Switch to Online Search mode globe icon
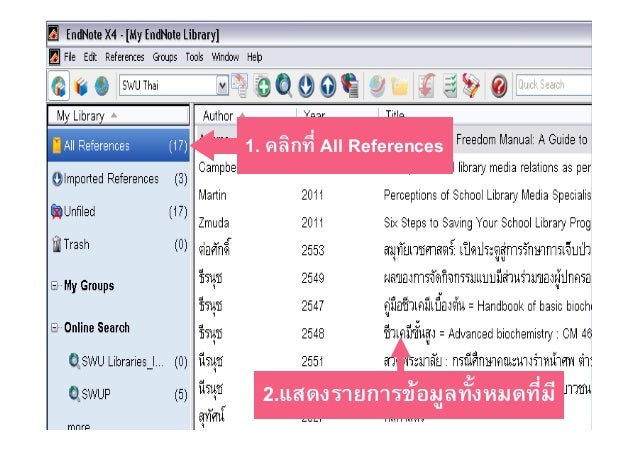Screen dimensions: 638x452 tap(102, 86)
